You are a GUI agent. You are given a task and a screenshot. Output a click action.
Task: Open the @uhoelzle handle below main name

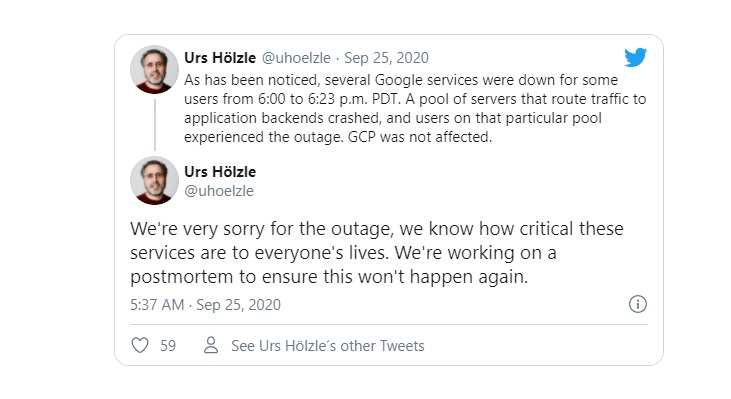219,191
